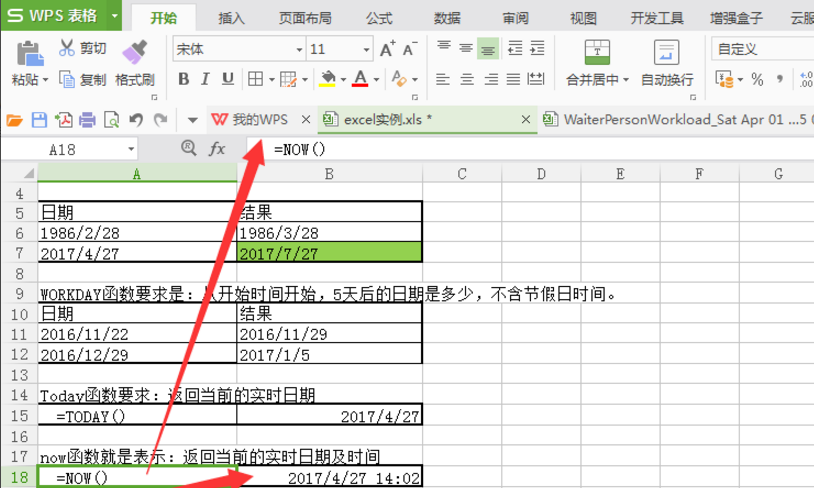Decrease font size with the A- icon
The width and height of the screenshot is (814, 488).
(410, 49)
